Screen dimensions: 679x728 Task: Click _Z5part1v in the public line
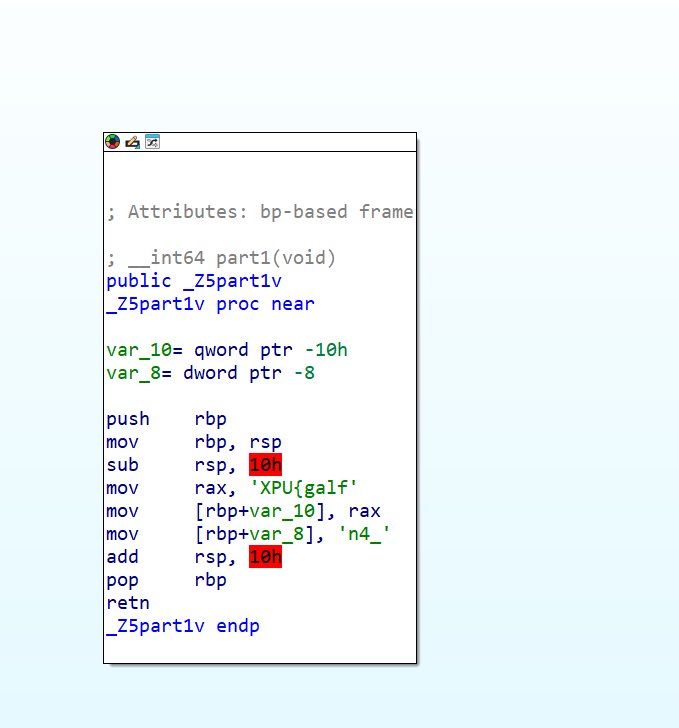[232, 281]
